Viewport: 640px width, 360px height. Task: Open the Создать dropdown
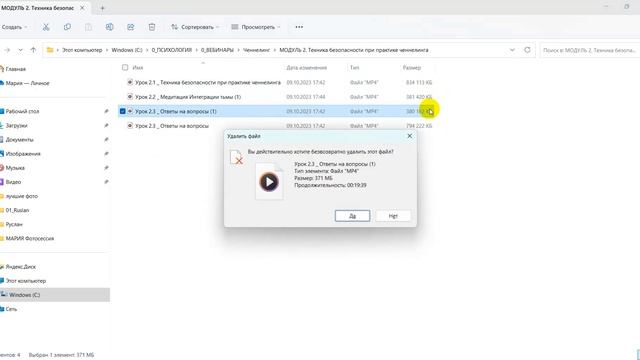14,27
